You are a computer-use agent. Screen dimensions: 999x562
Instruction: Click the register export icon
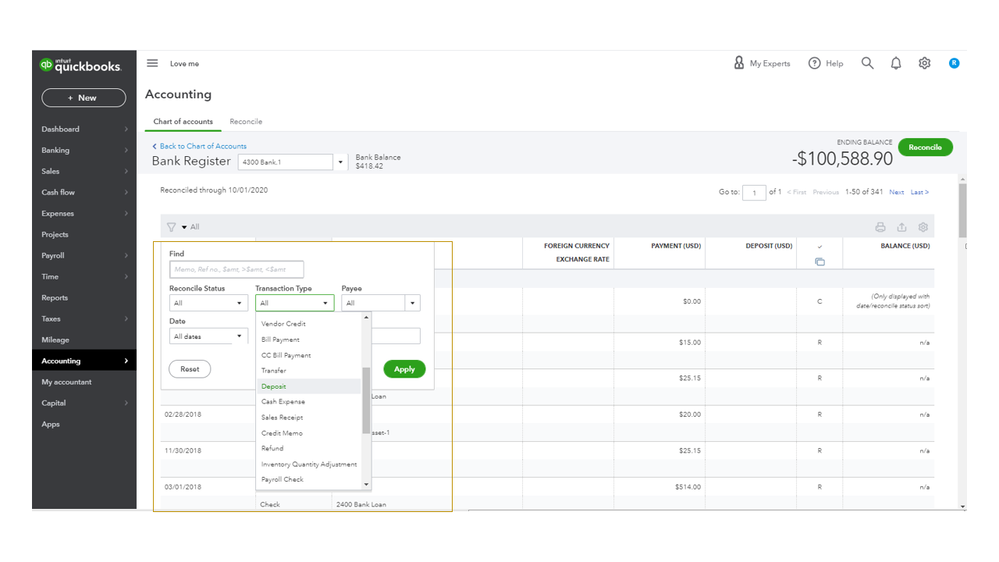tap(902, 227)
